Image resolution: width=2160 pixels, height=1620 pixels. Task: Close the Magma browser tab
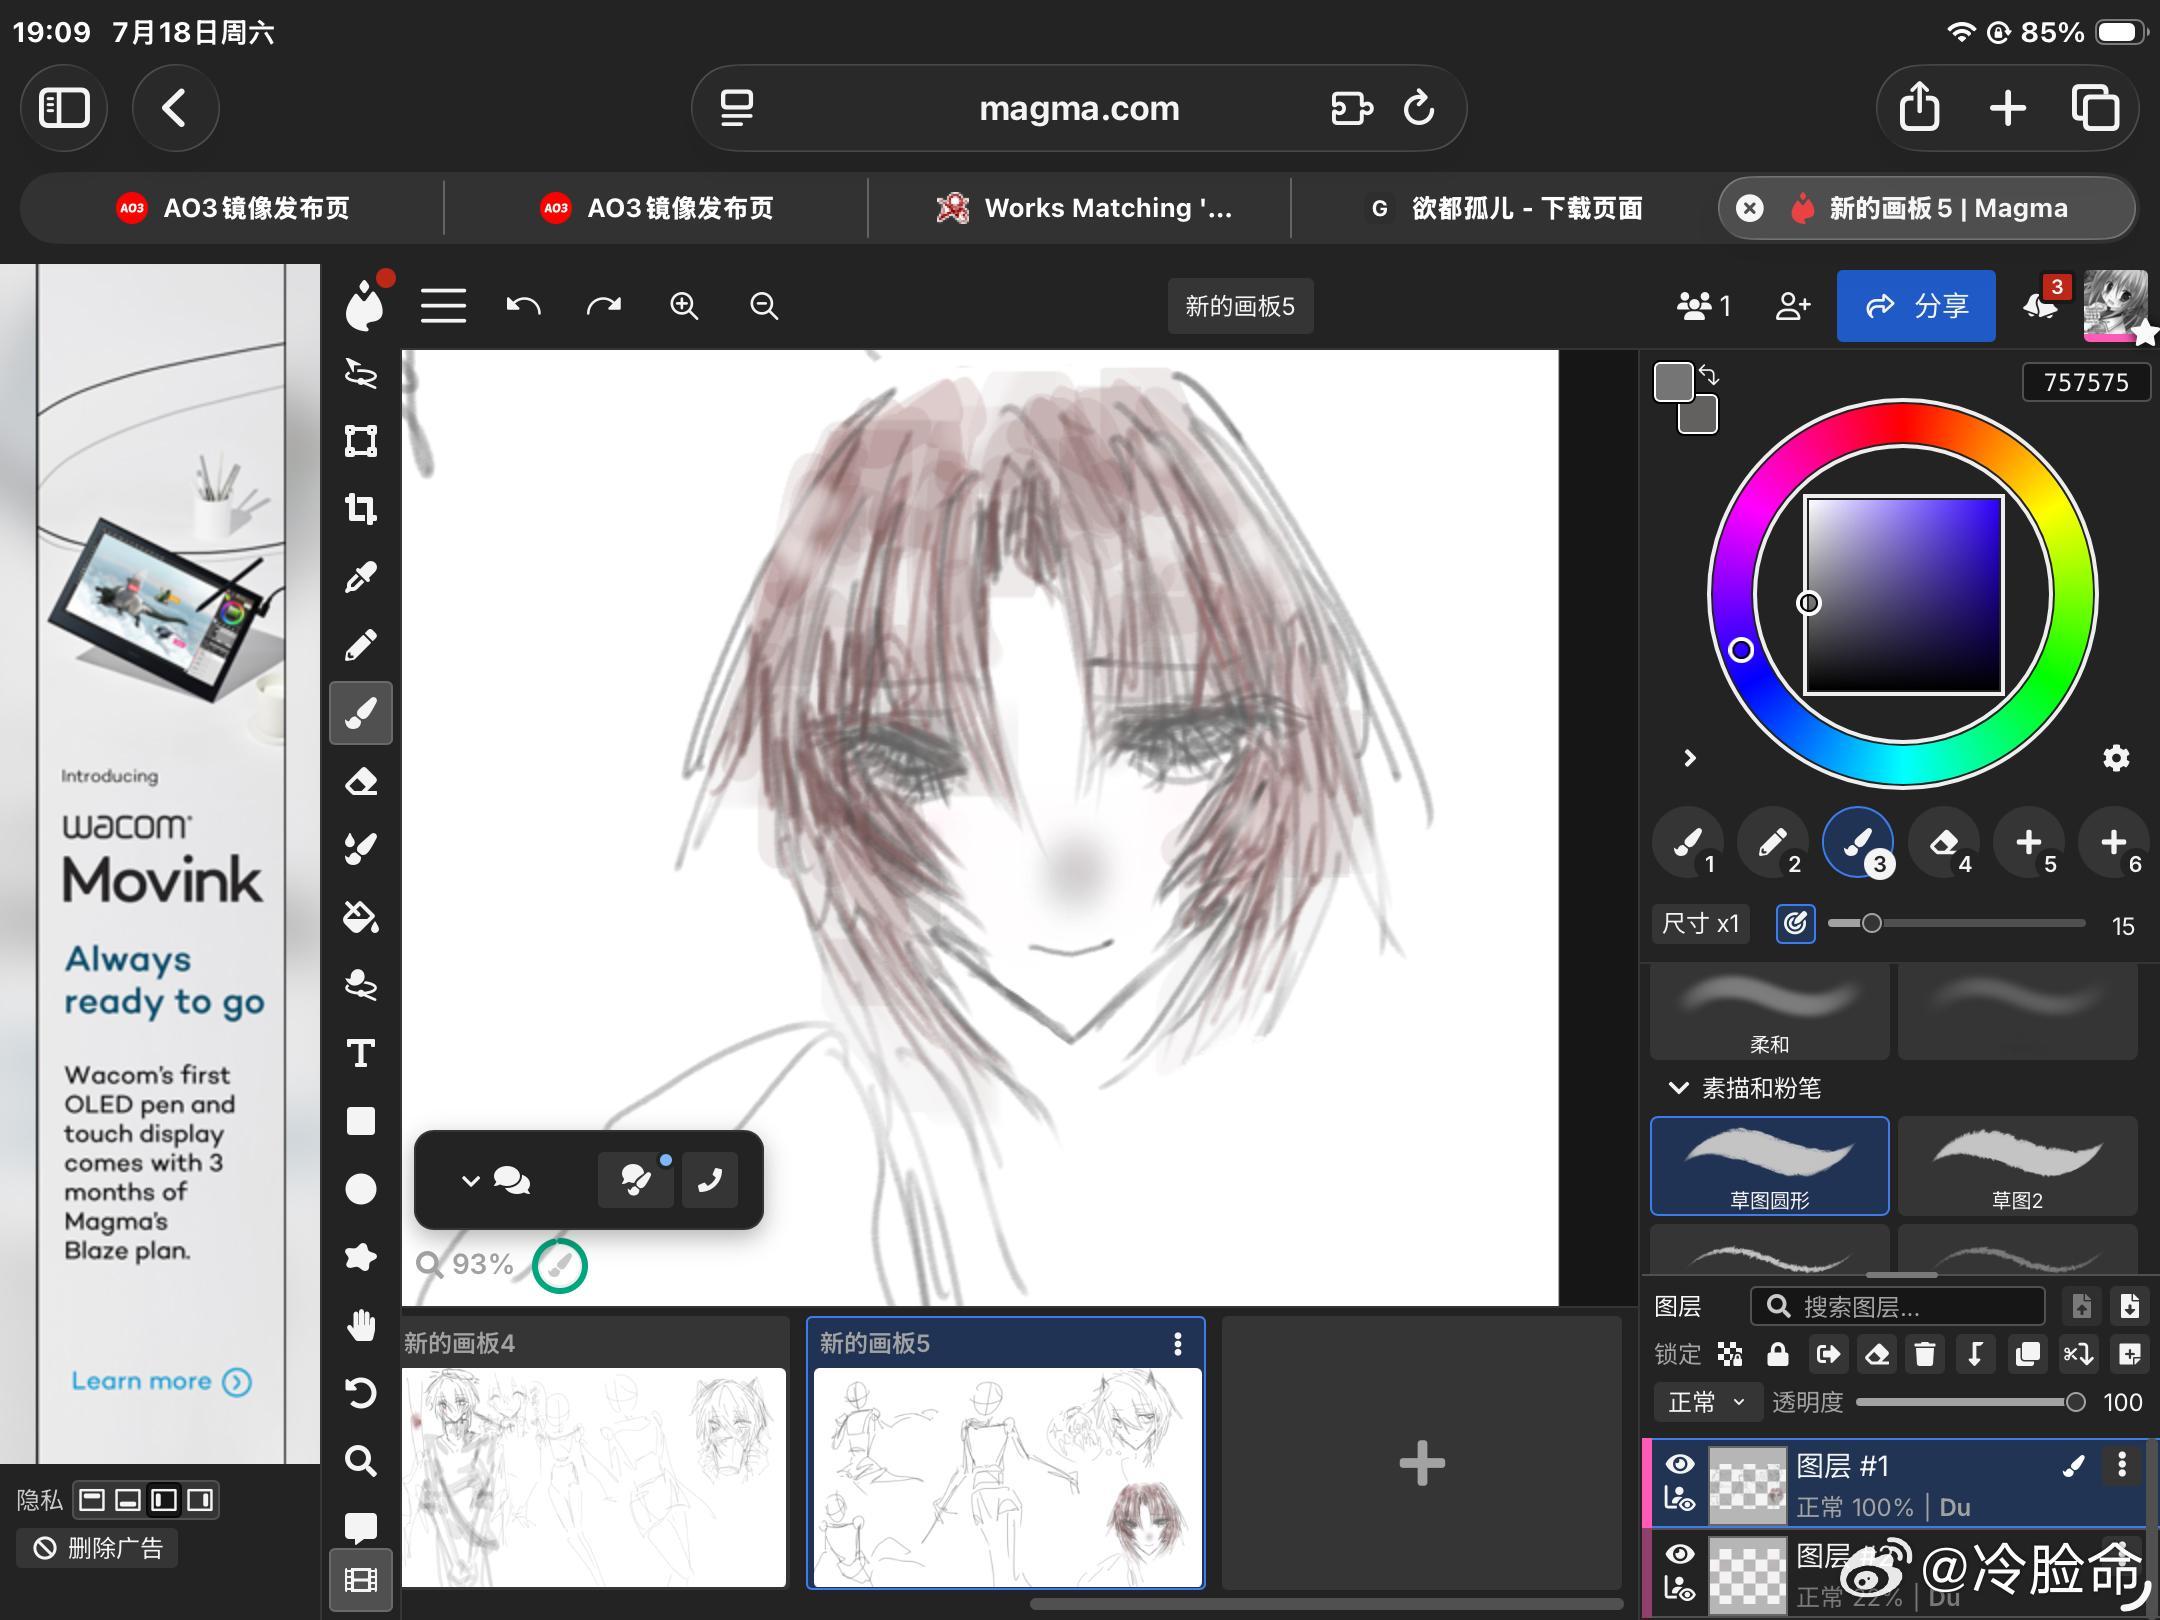pos(1749,208)
